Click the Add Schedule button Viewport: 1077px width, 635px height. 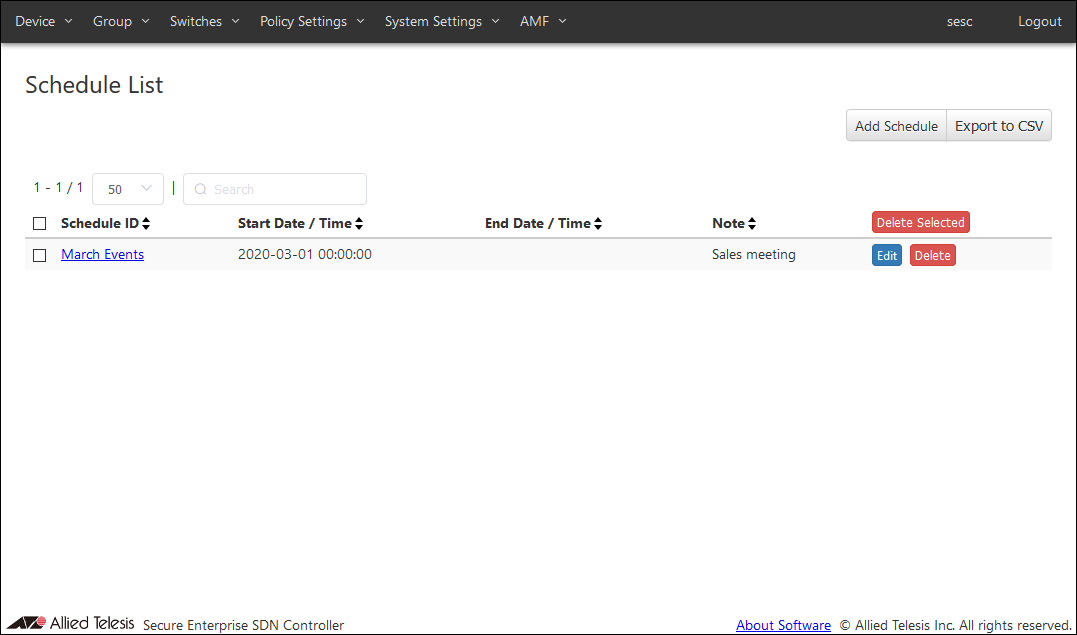click(896, 126)
